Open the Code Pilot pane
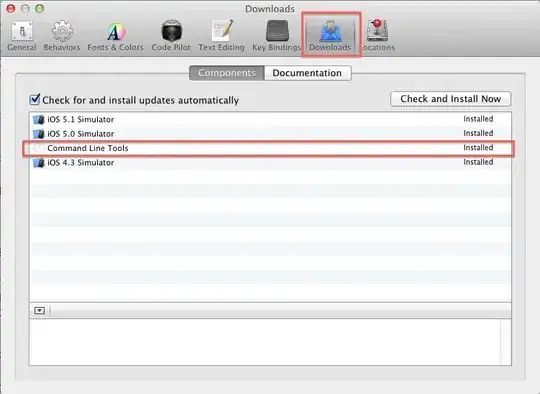 point(171,36)
